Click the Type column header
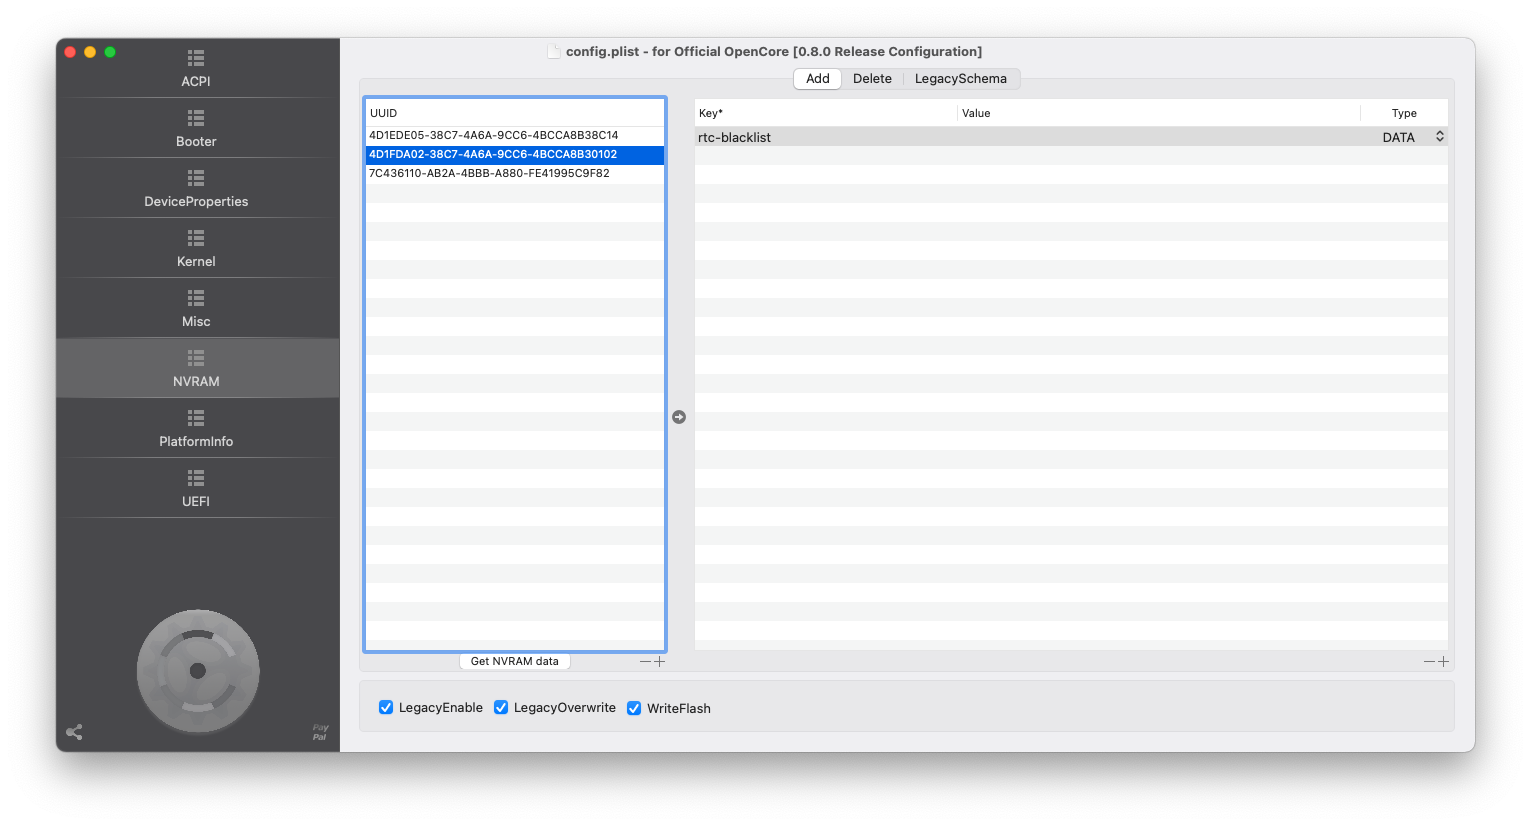 point(1404,113)
